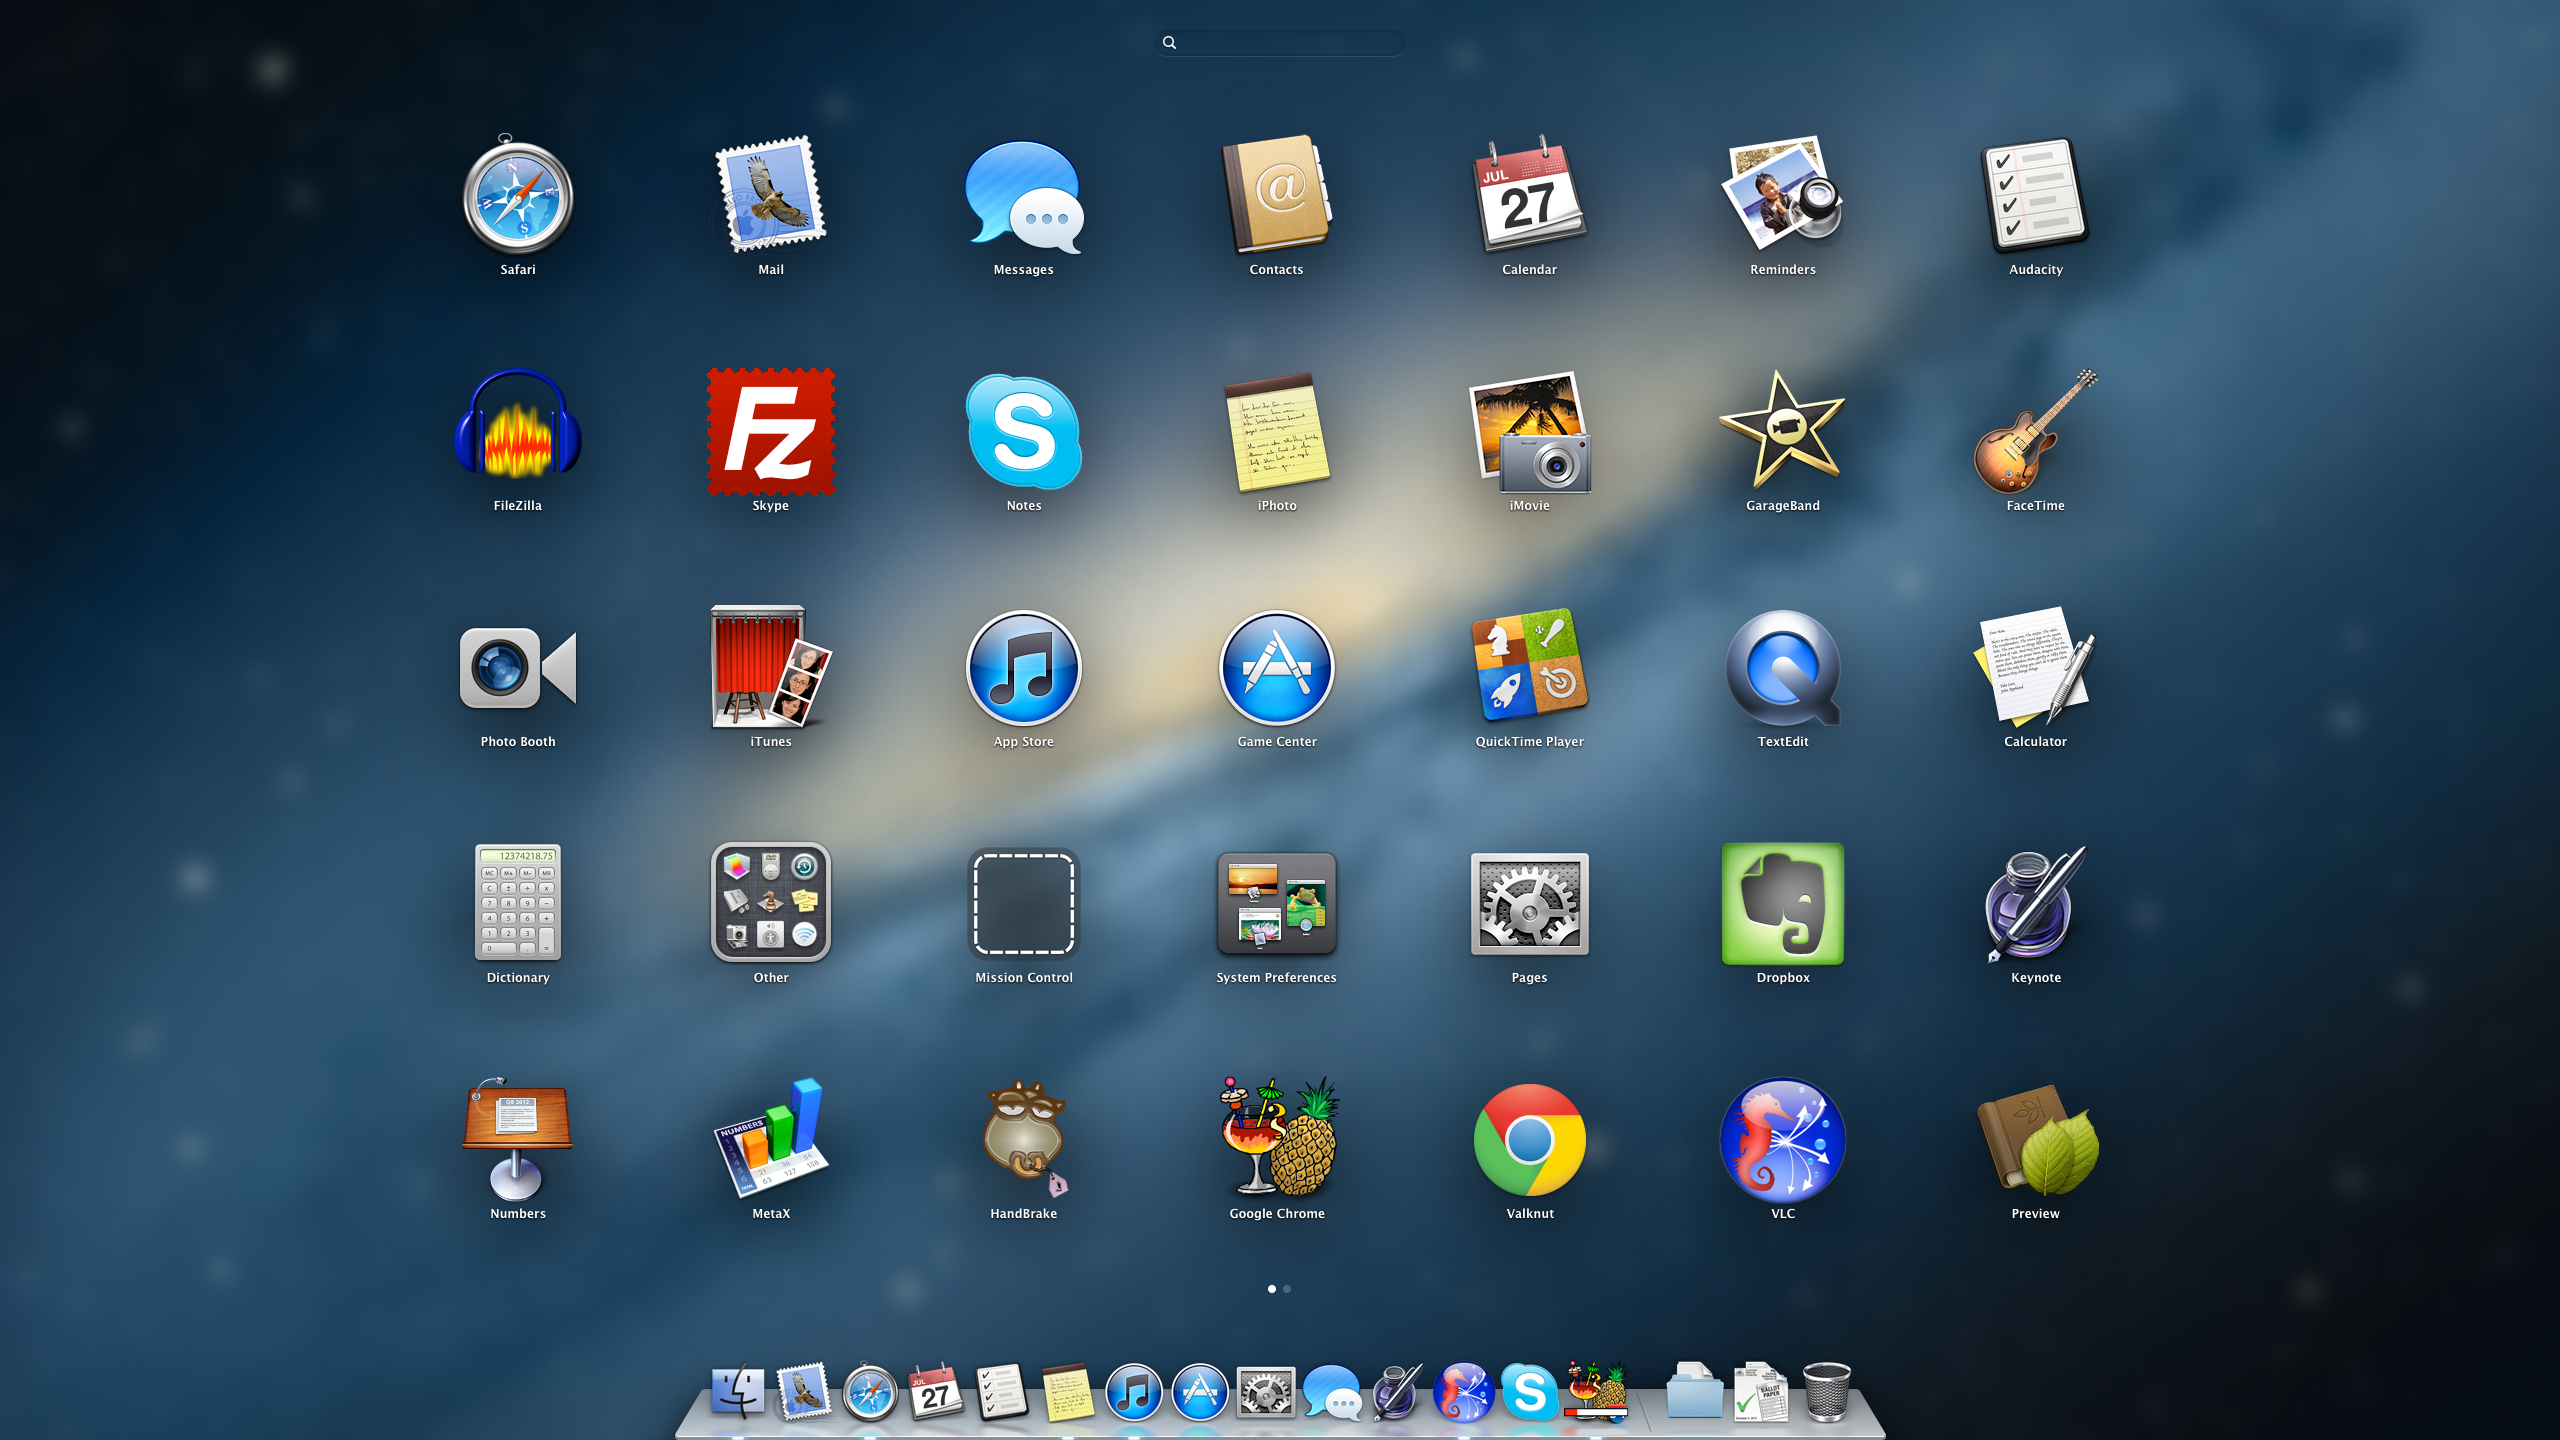The image size is (2560, 1440).
Task: Open the Reminders checklist icon in the Dock
Action: click(x=1002, y=1392)
